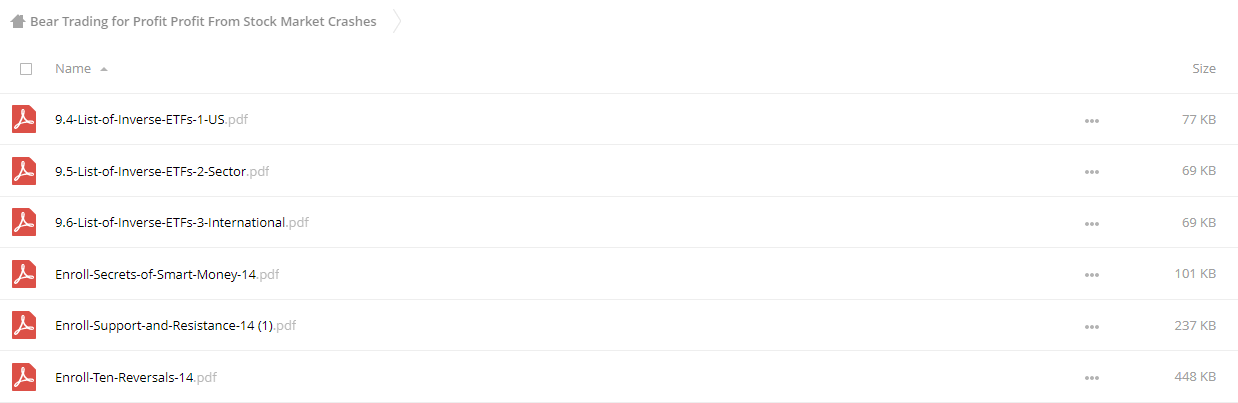This screenshot has width=1238, height=403.
Task: Open 9.6-List-of-Inverse-ETFs-3-International.pdf file
Action: coord(182,222)
